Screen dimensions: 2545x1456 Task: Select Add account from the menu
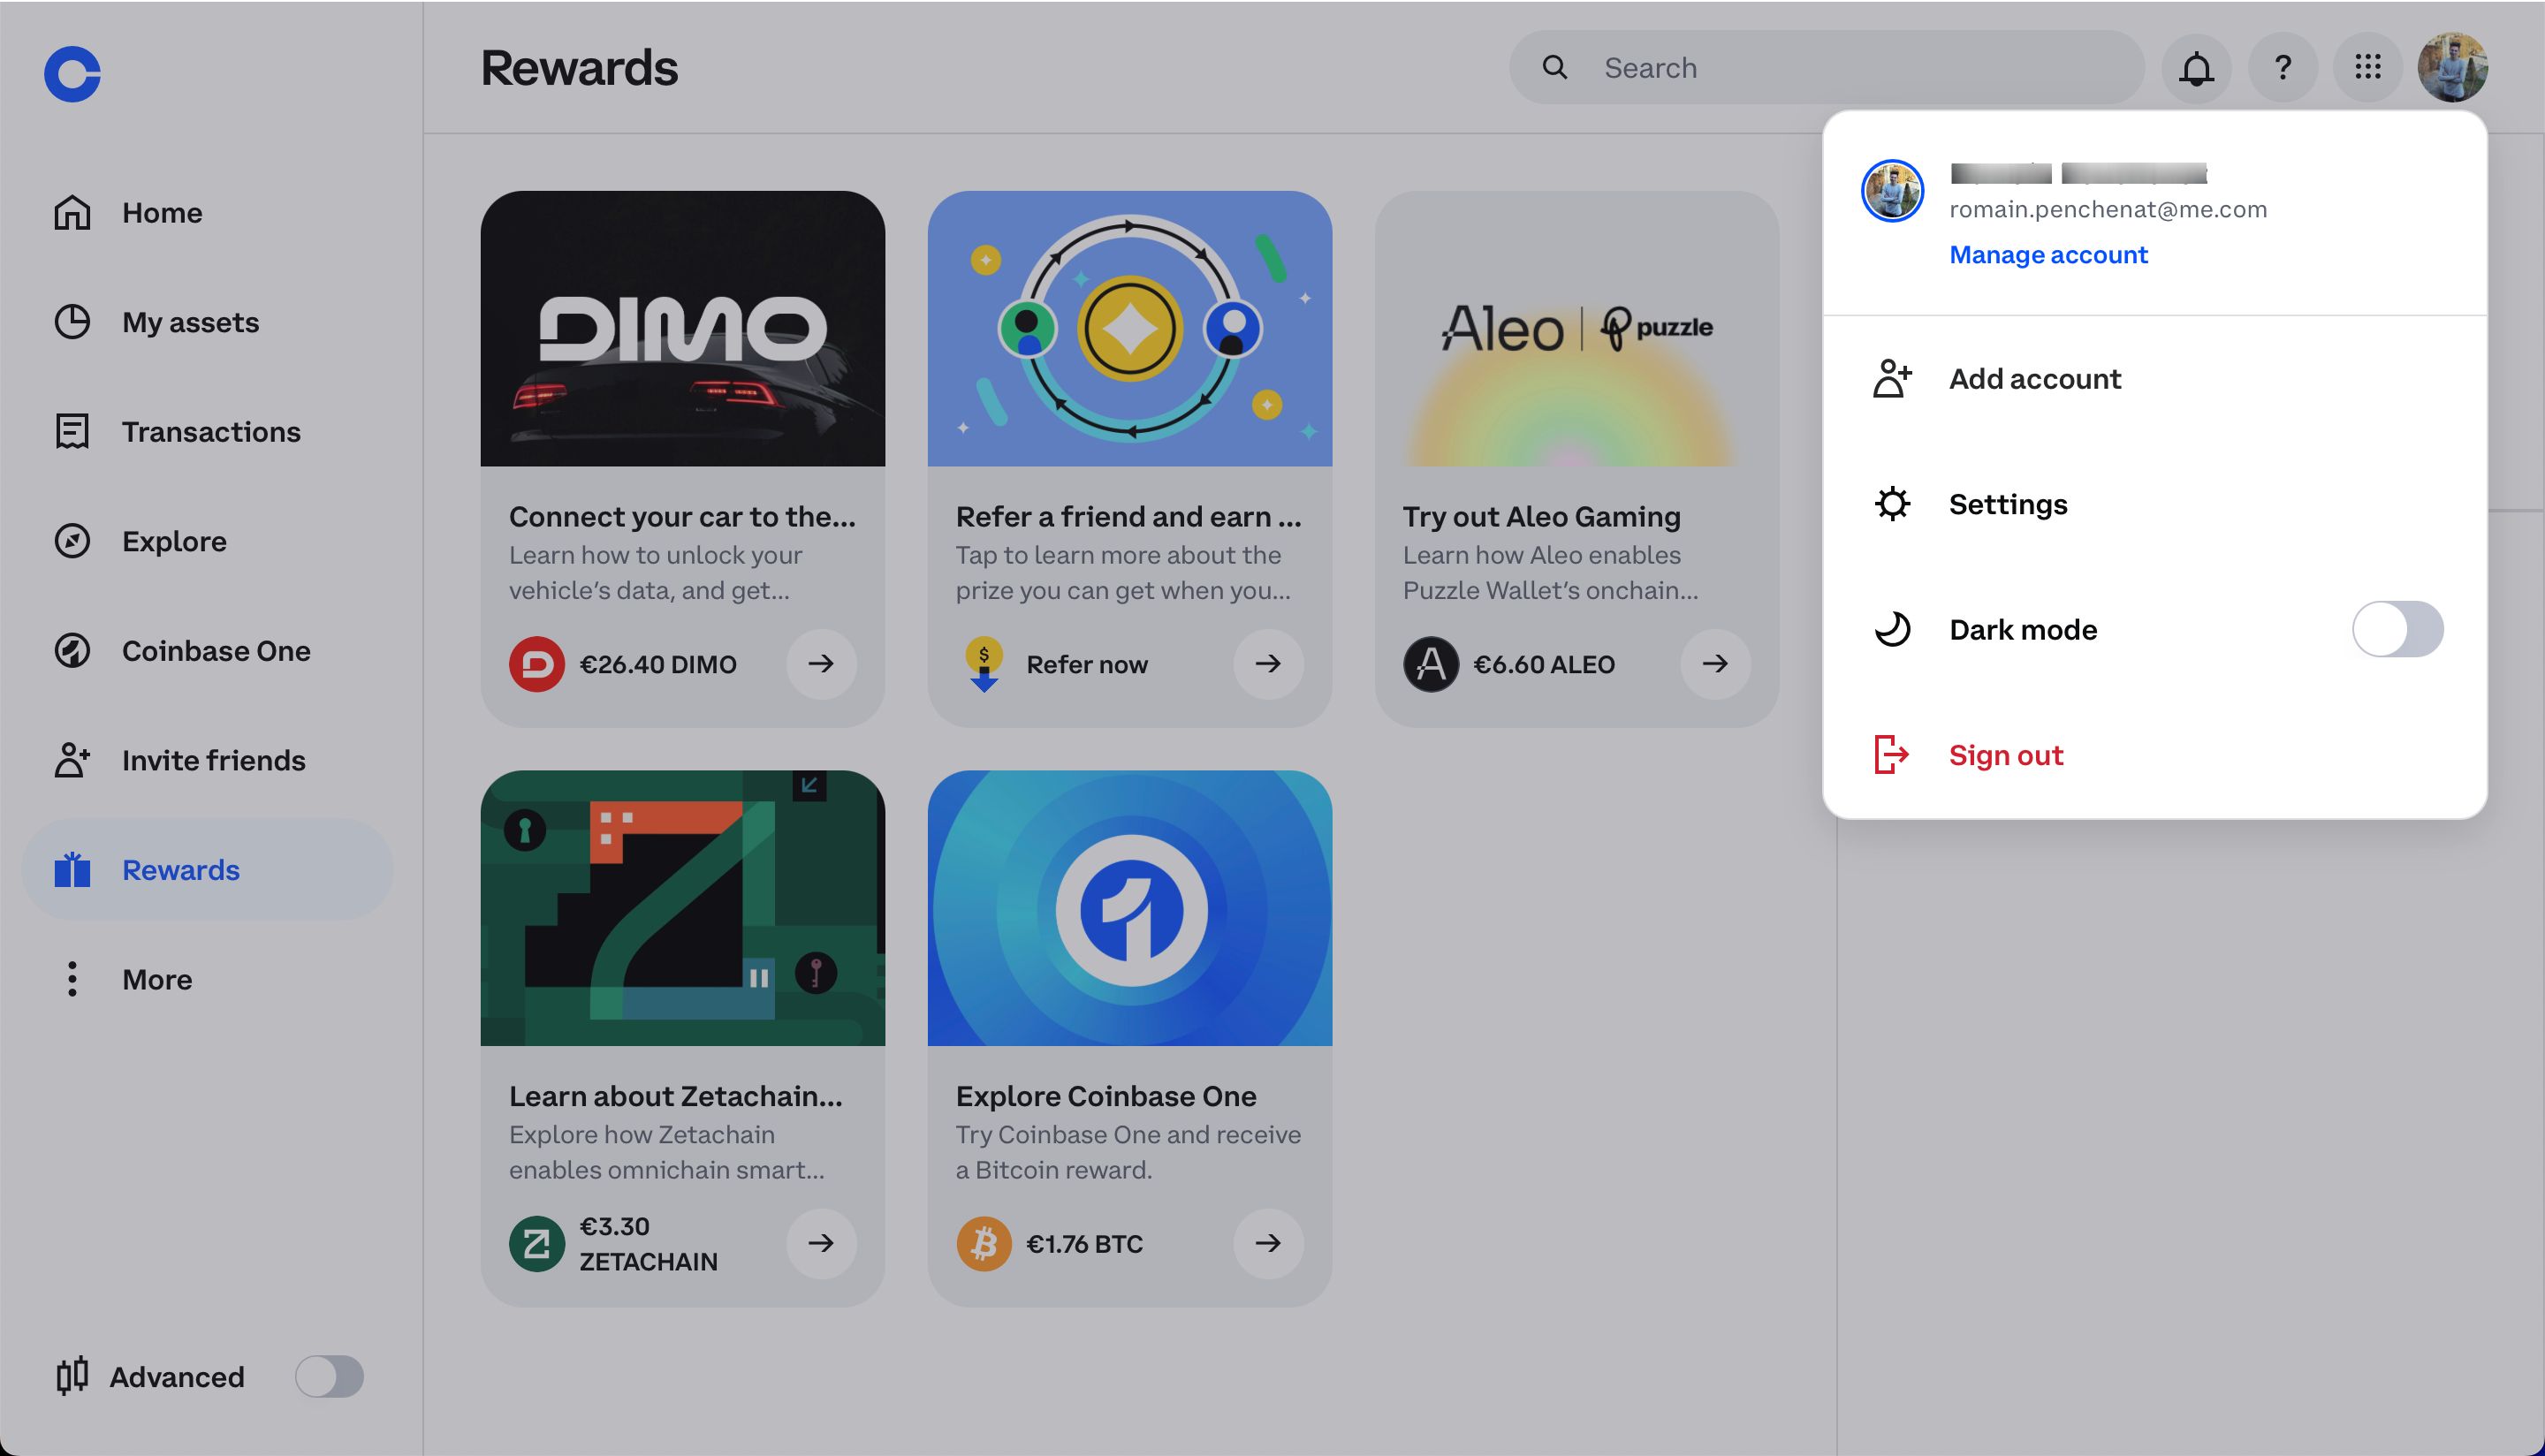point(2154,379)
